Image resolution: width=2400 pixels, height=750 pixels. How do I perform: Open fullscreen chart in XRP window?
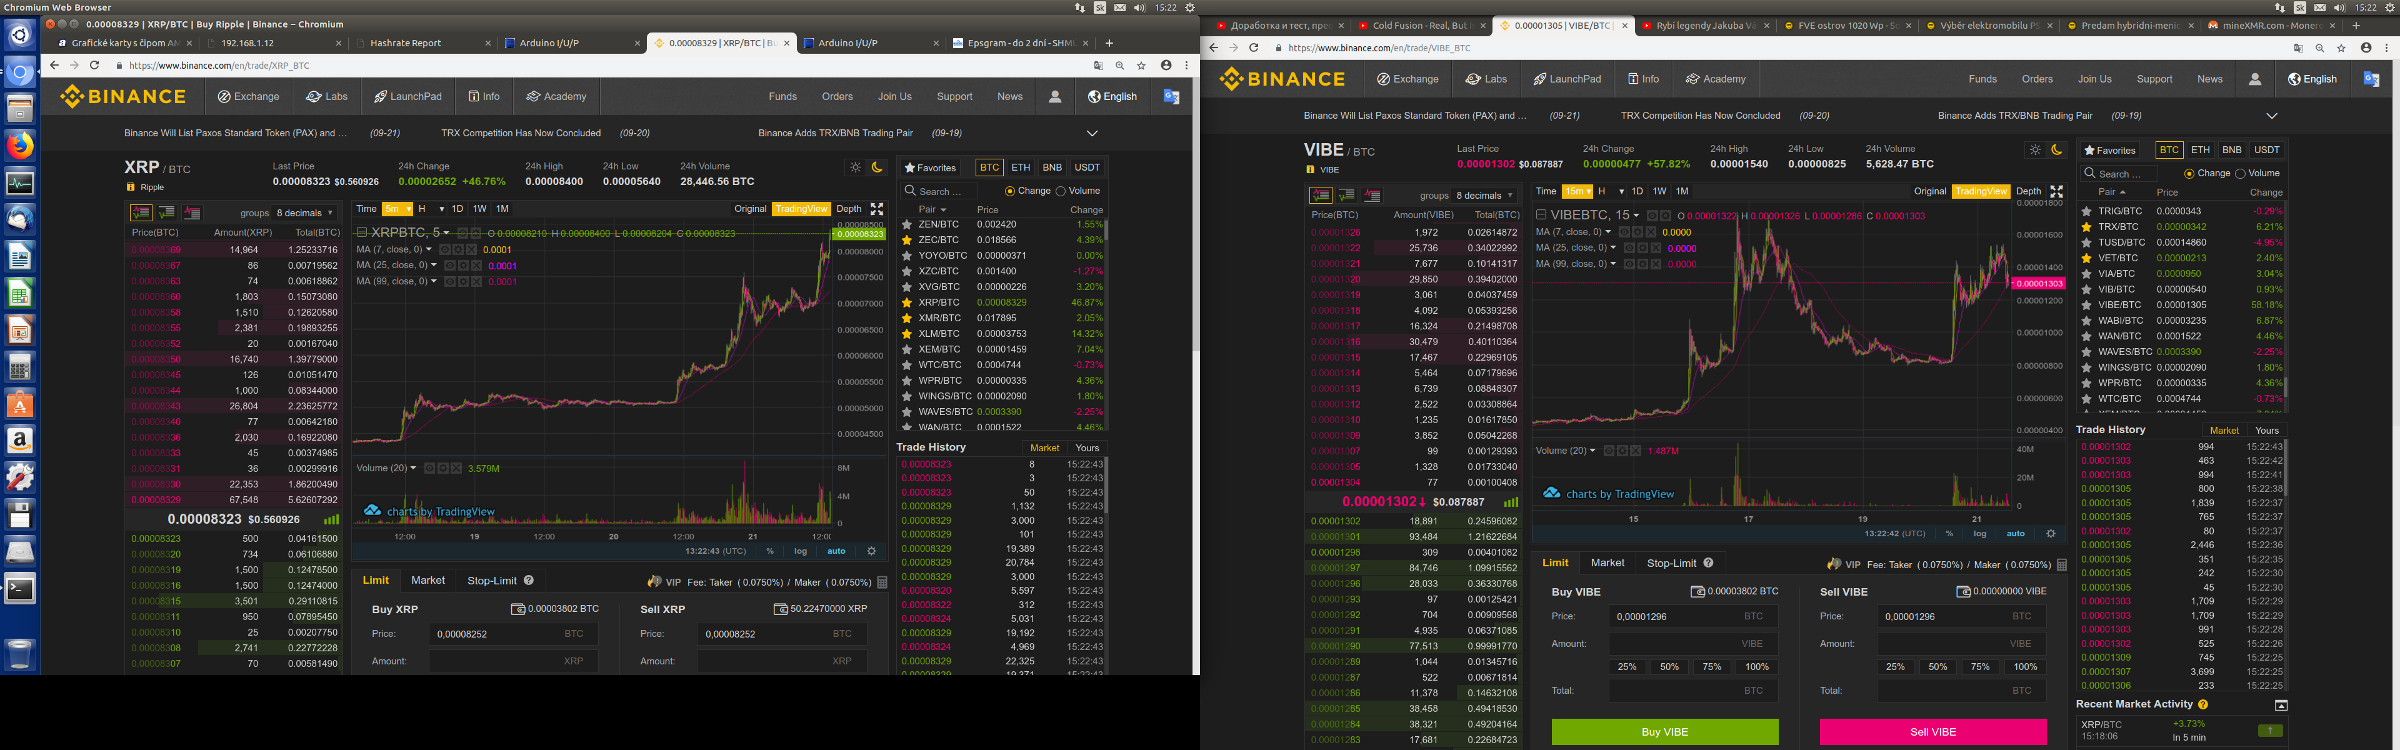(x=876, y=209)
